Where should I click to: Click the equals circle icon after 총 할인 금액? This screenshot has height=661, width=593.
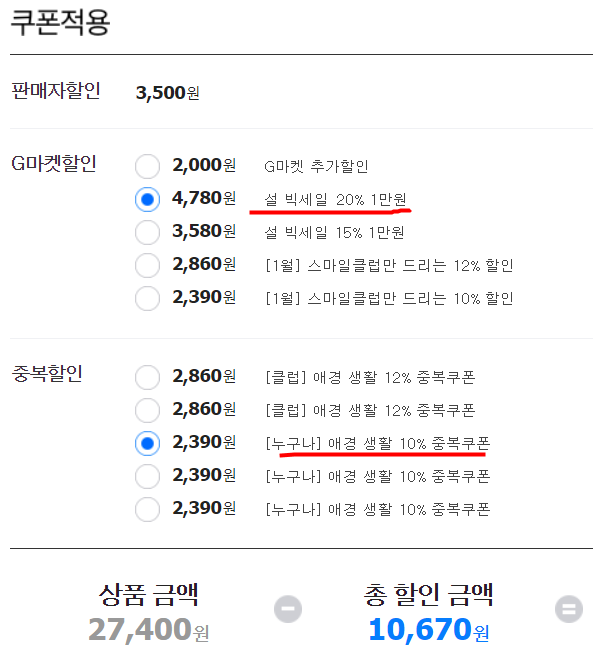(x=569, y=609)
